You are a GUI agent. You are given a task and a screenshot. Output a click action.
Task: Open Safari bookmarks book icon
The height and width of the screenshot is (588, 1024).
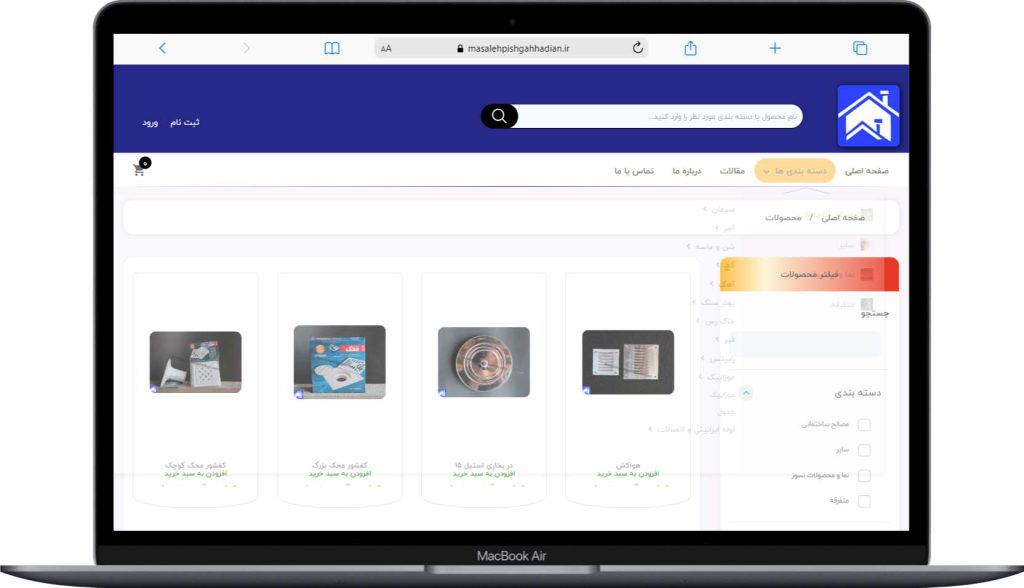[x=332, y=48]
